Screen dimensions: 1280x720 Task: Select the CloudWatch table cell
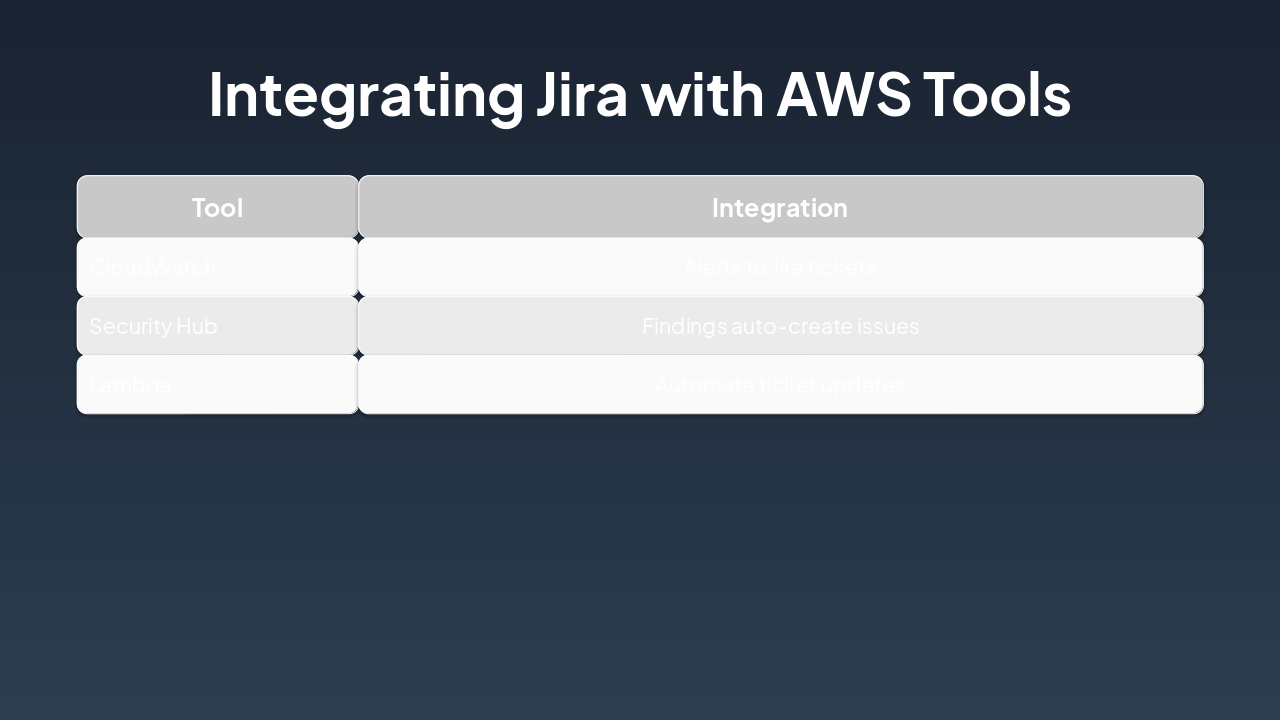[217, 267]
